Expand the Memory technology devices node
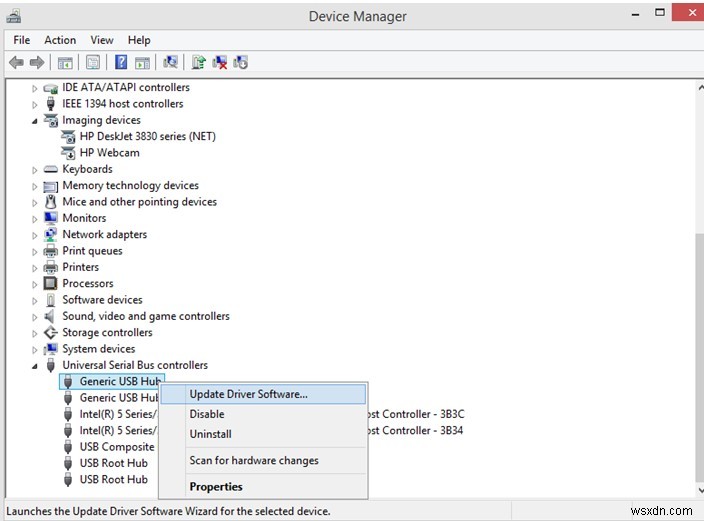The height and width of the screenshot is (521, 704). [35, 186]
